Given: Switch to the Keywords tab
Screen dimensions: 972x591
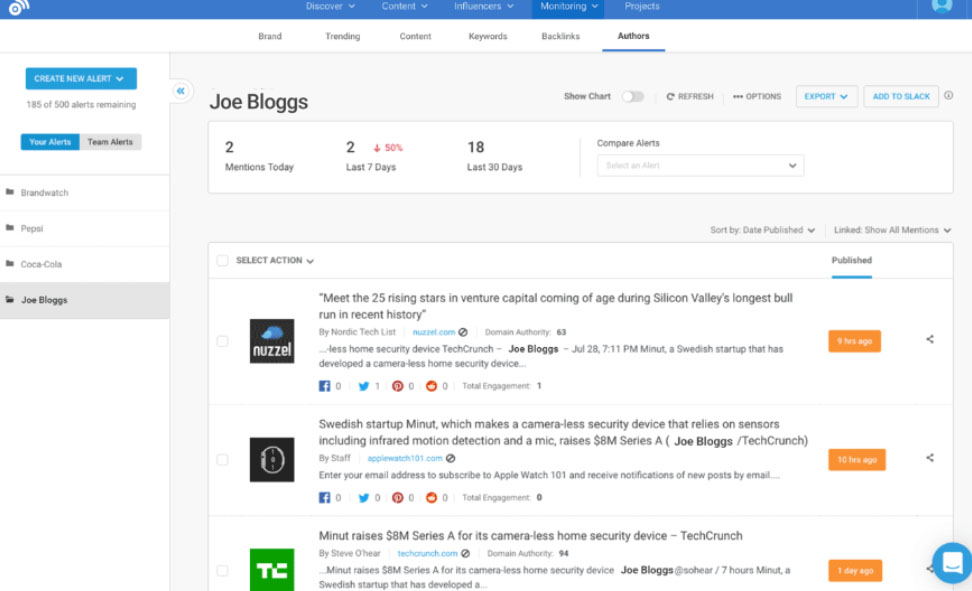Looking at the screenshot, I should pyautogui.click(x=488, y=36).
